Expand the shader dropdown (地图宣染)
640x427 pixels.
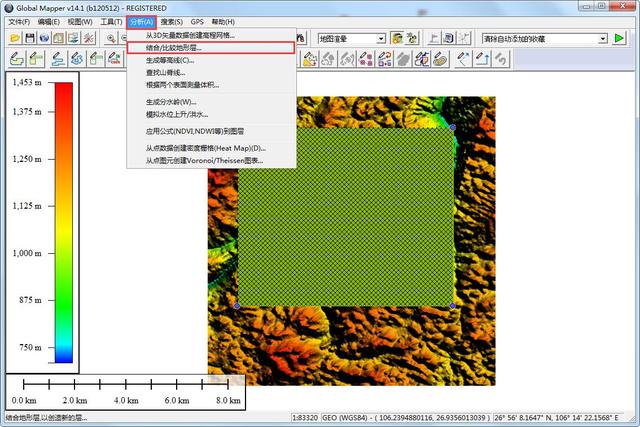coord(380,39)
